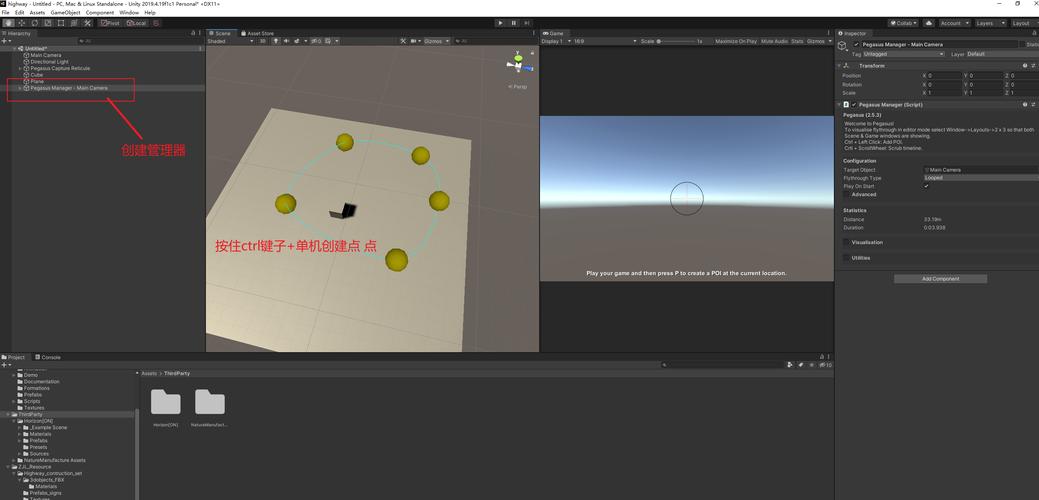Toggle Local handle rotation button

click(x=137, y=23)
